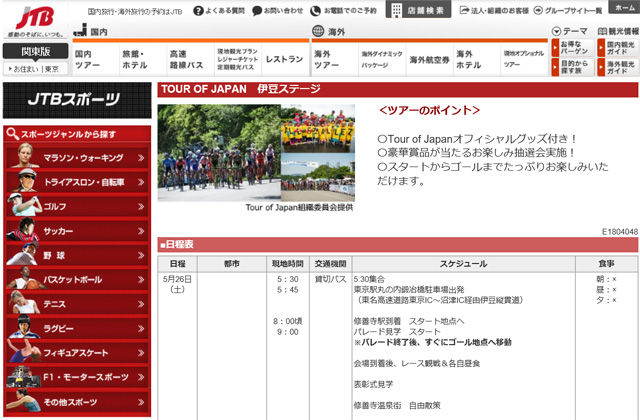
Task: Click the ホーム tab at top right
Action: click(624, 7)
